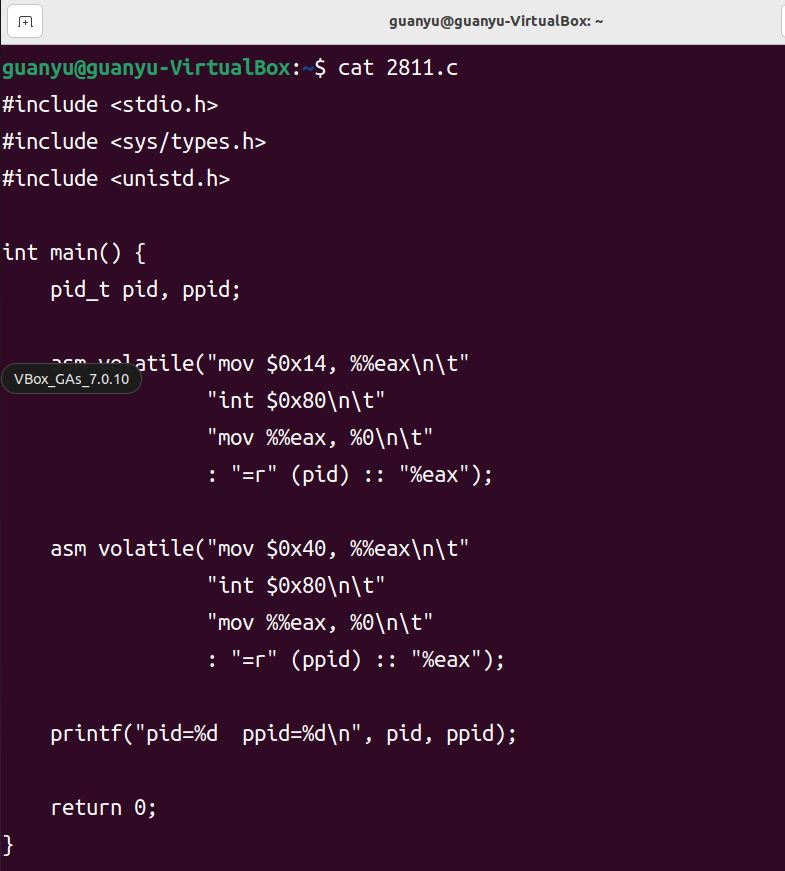
Task: Click the '#include <stdio.h>' line
Action: coord(110,105)
